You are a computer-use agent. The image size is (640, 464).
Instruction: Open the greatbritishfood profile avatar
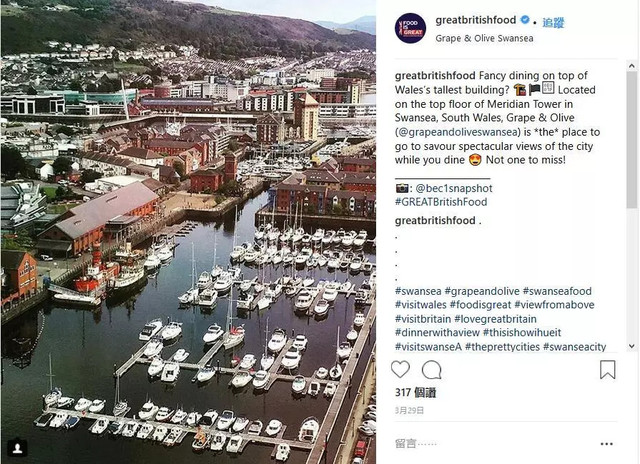click(410, 28)
